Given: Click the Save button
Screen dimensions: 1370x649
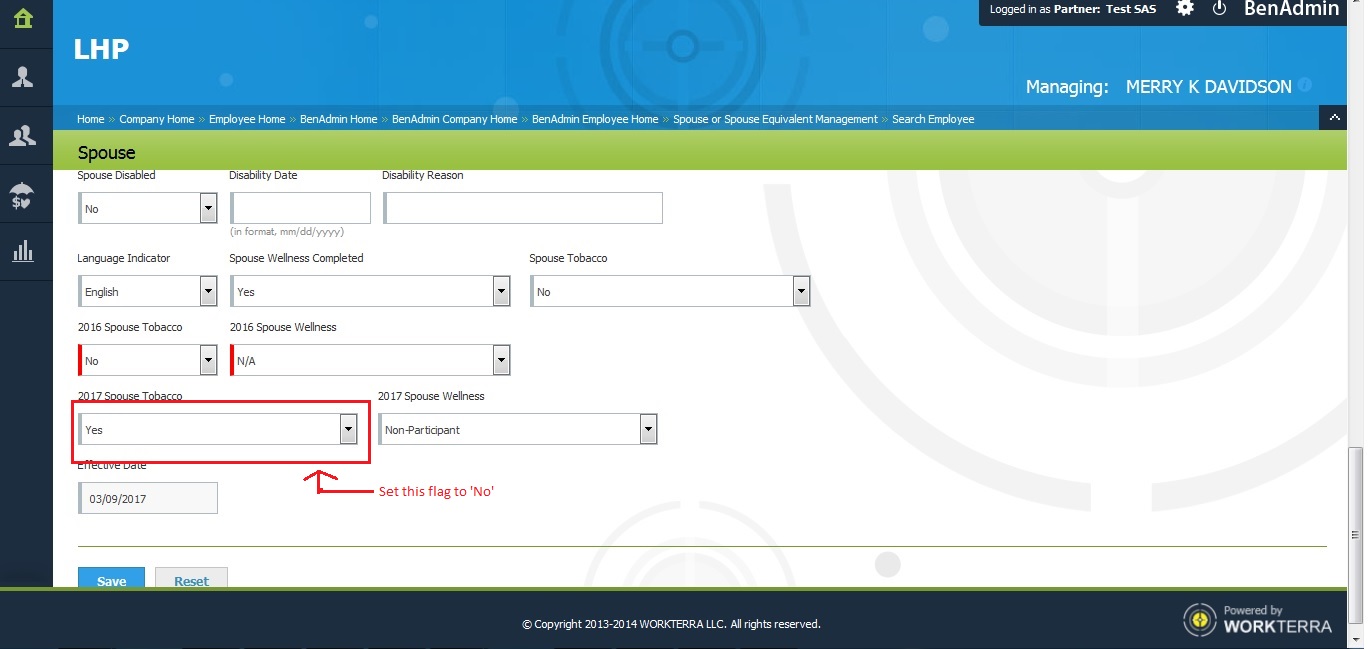Looking at the screenshot, I should click(111, 580).
